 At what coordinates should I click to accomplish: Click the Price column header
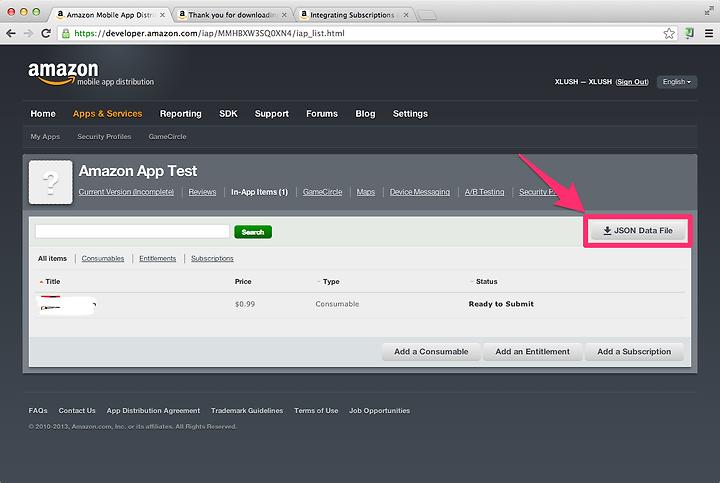[x=243, y=281]
